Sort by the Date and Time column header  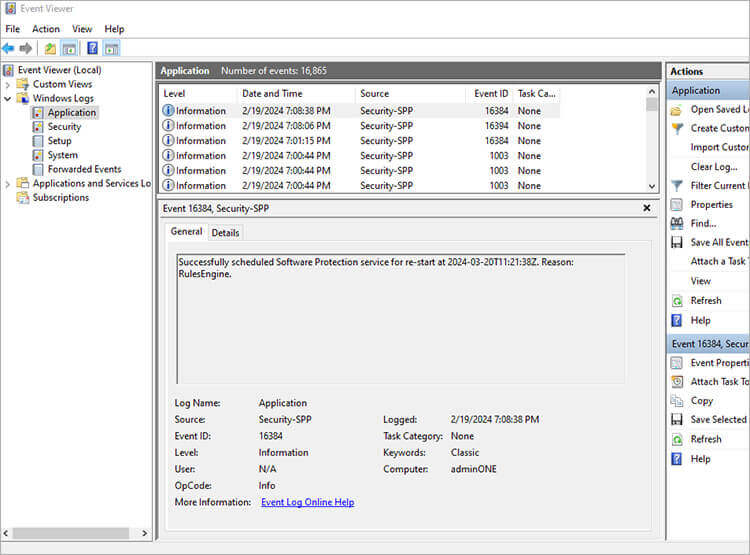pos(297,94)
